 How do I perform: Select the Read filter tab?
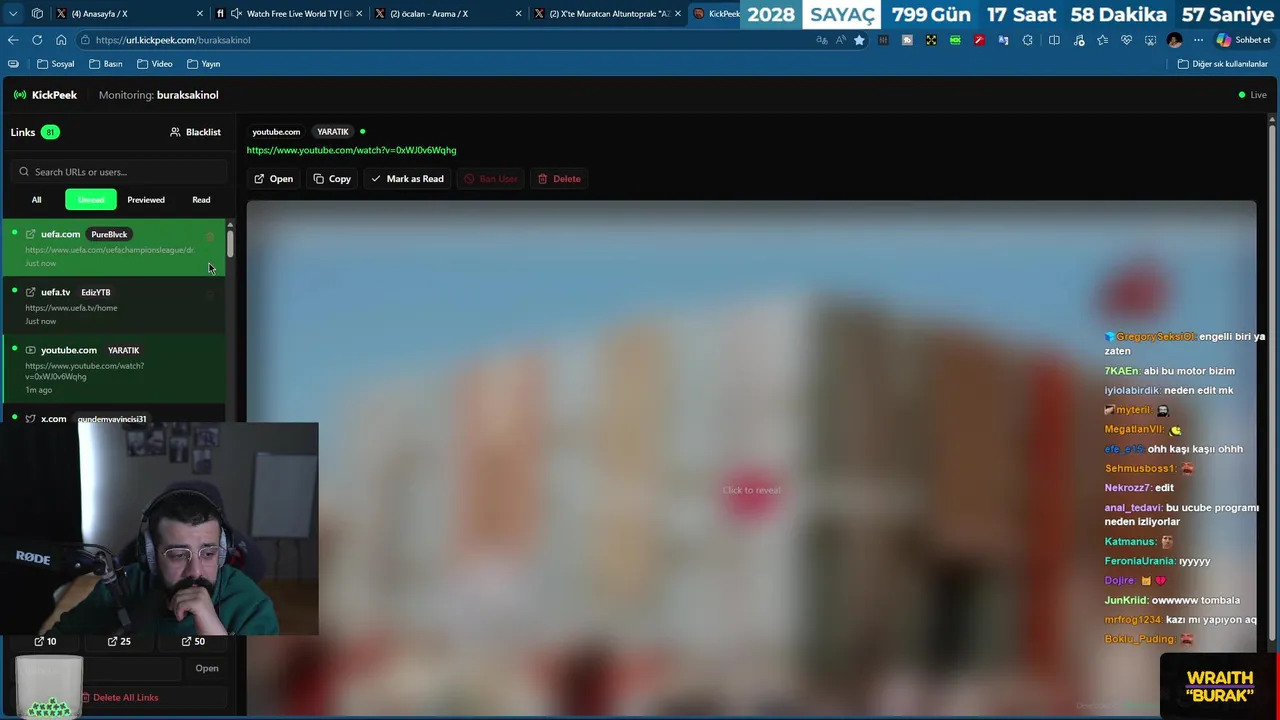201,200
